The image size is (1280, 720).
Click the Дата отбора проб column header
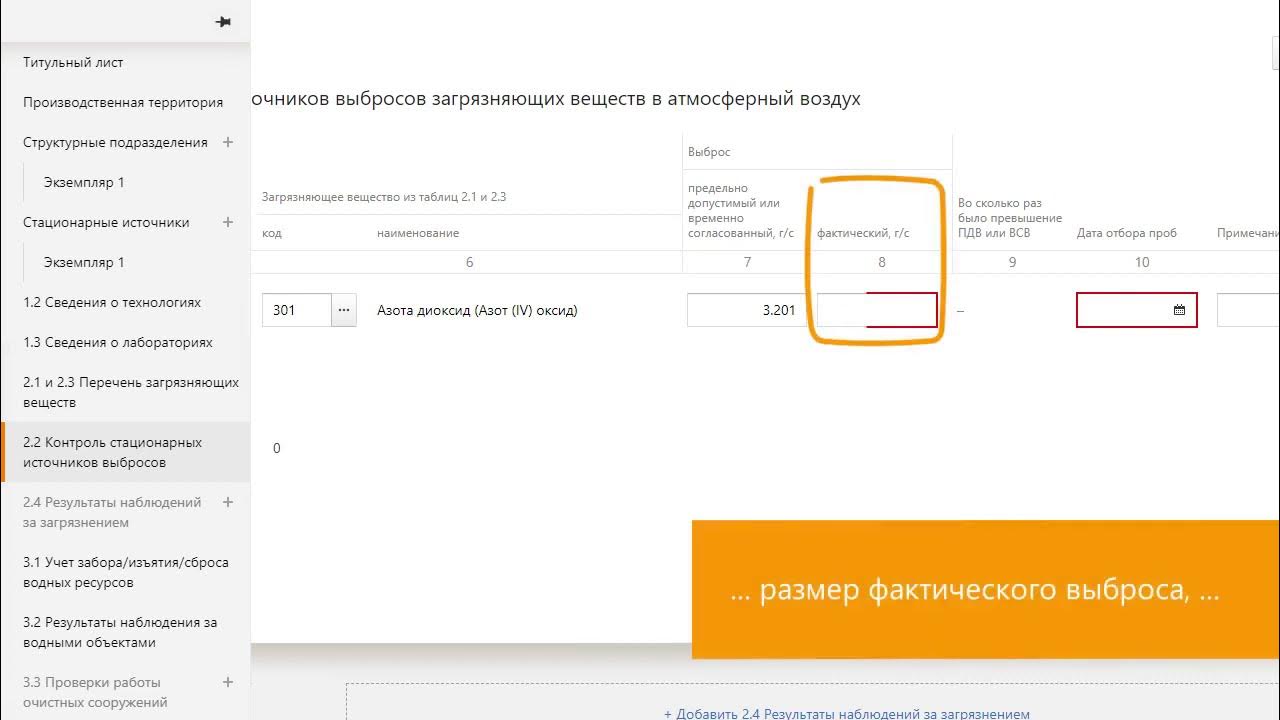point(1127,233)
